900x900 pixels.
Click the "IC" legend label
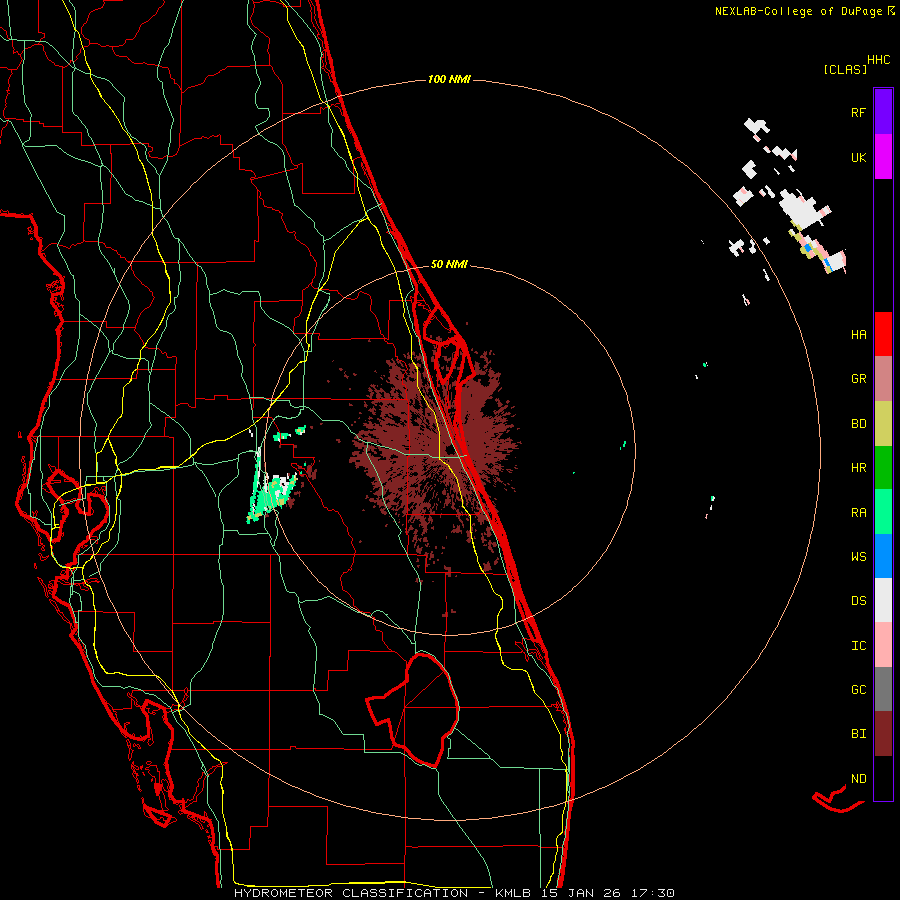pyautogui.click(x=858, y=646)
